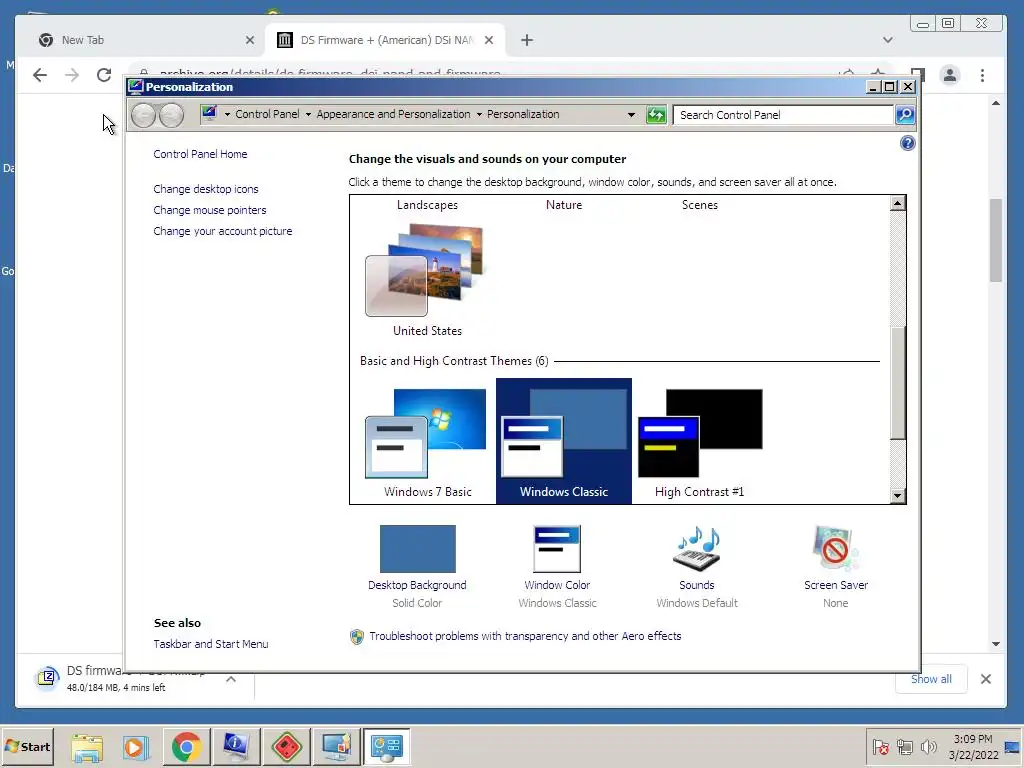Close the New Tab browser tab

pos(249,40)
